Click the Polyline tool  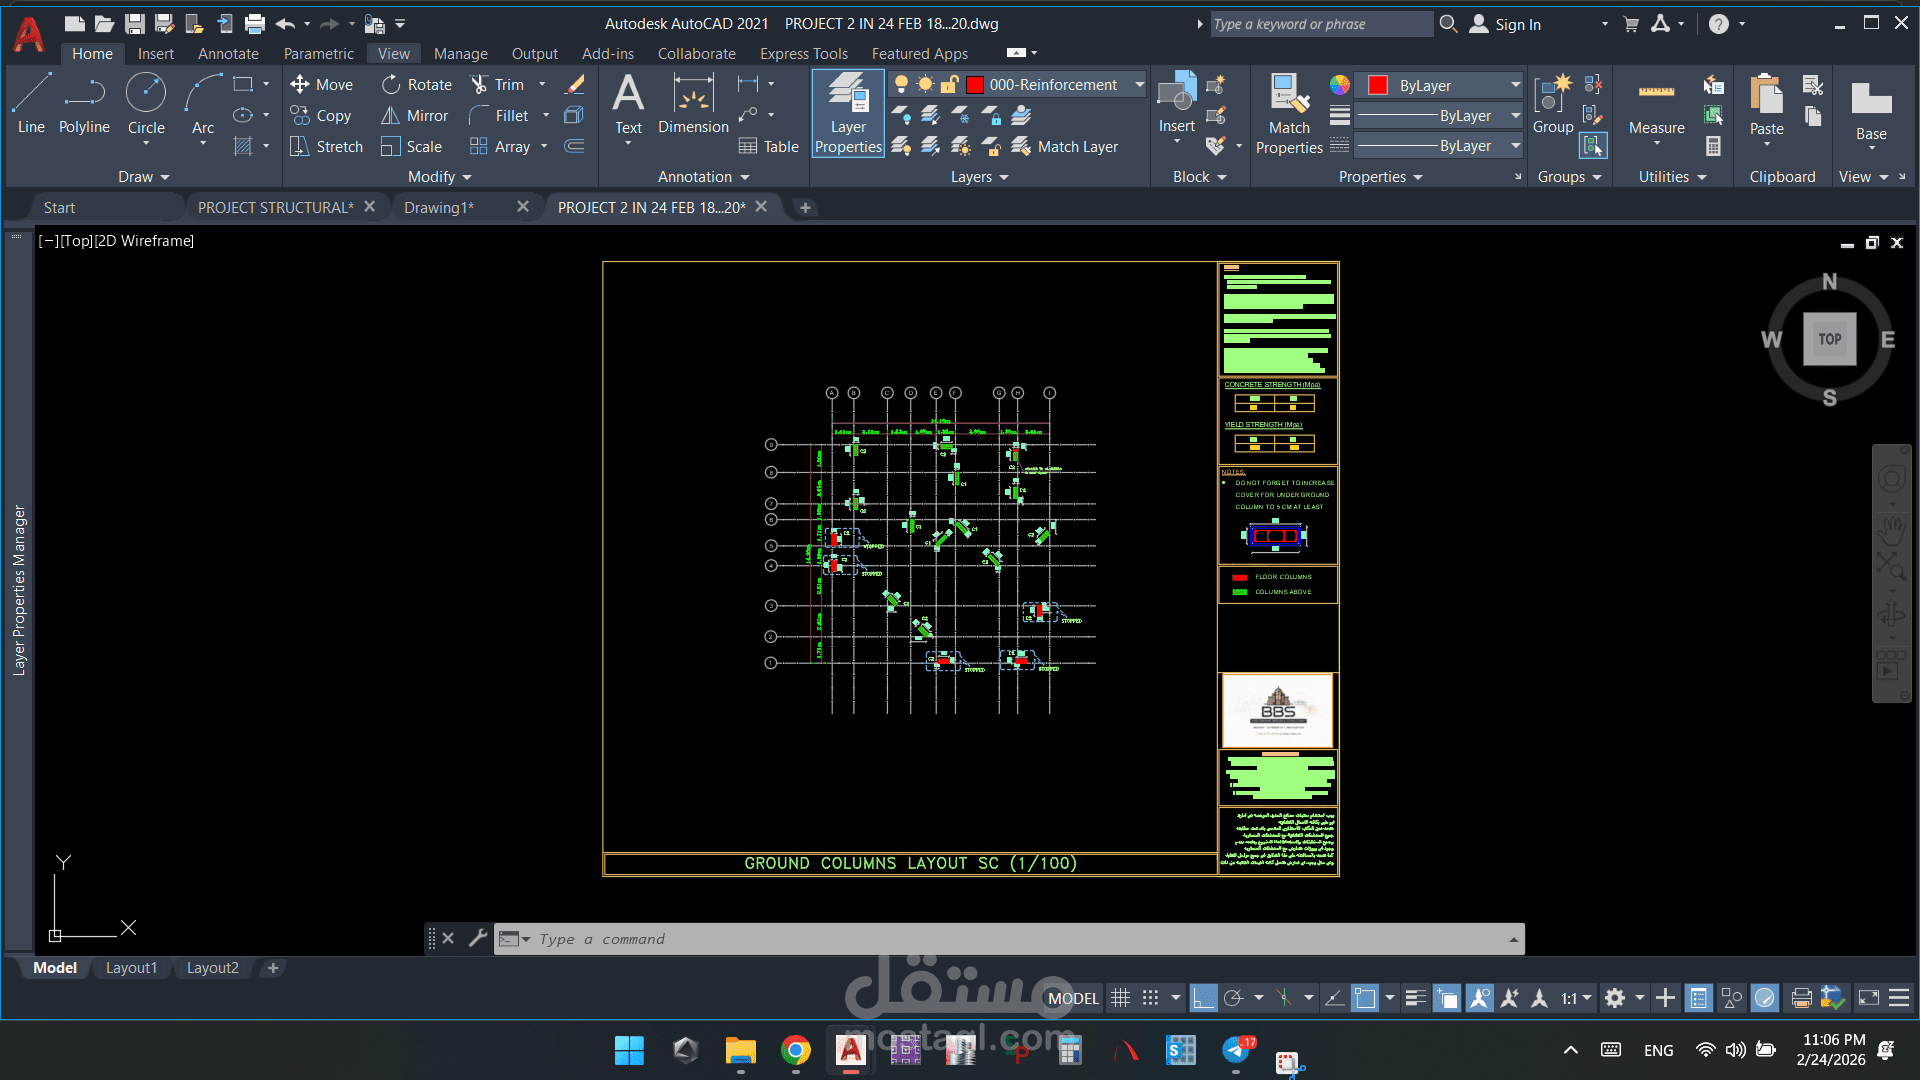click(x=84, y=103)
